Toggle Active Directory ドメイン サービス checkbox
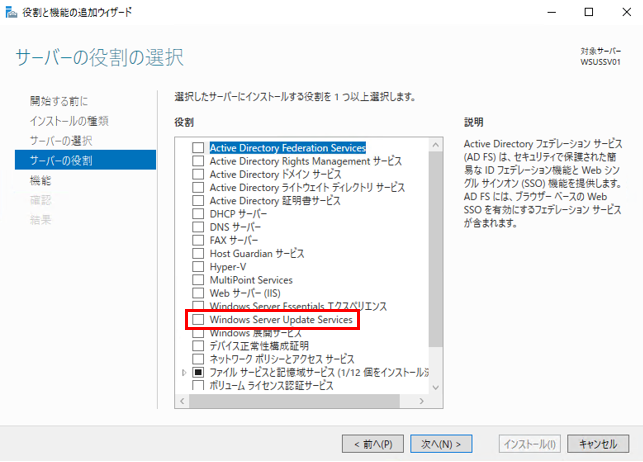The width and height of the screenshot is (643, 462). (x=198, y=174)
